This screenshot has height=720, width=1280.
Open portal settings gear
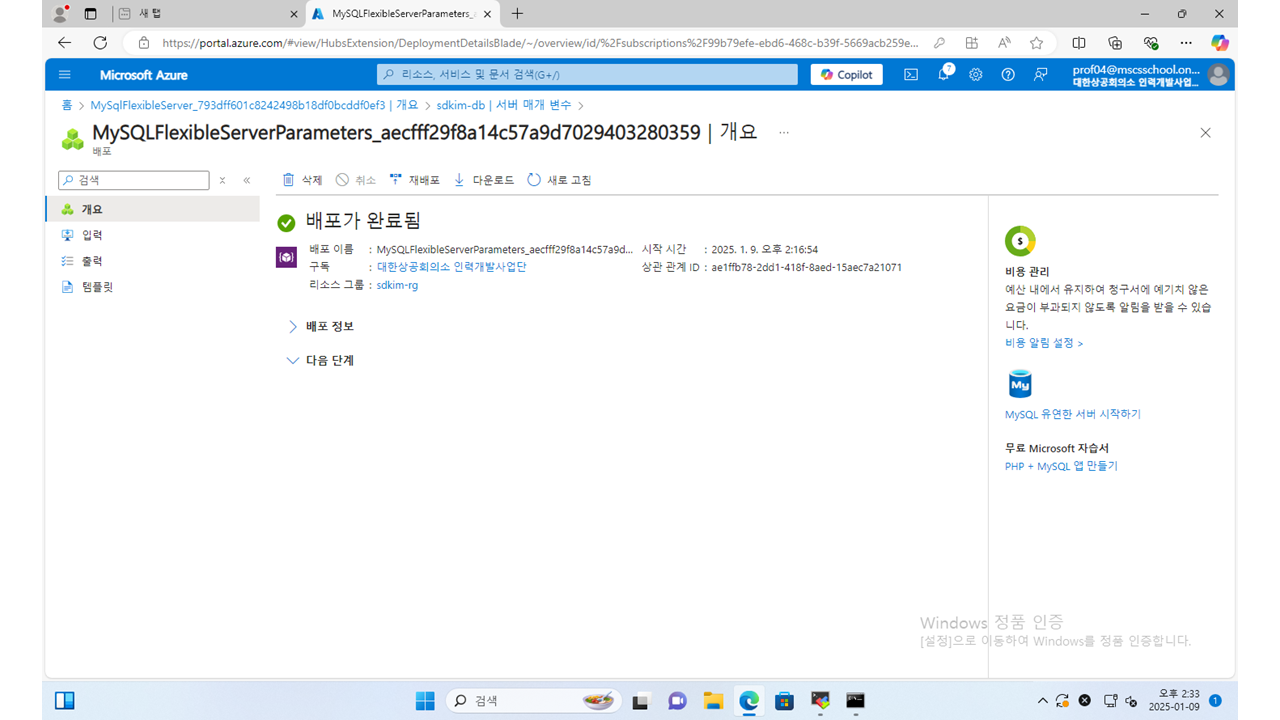(976, 75)
